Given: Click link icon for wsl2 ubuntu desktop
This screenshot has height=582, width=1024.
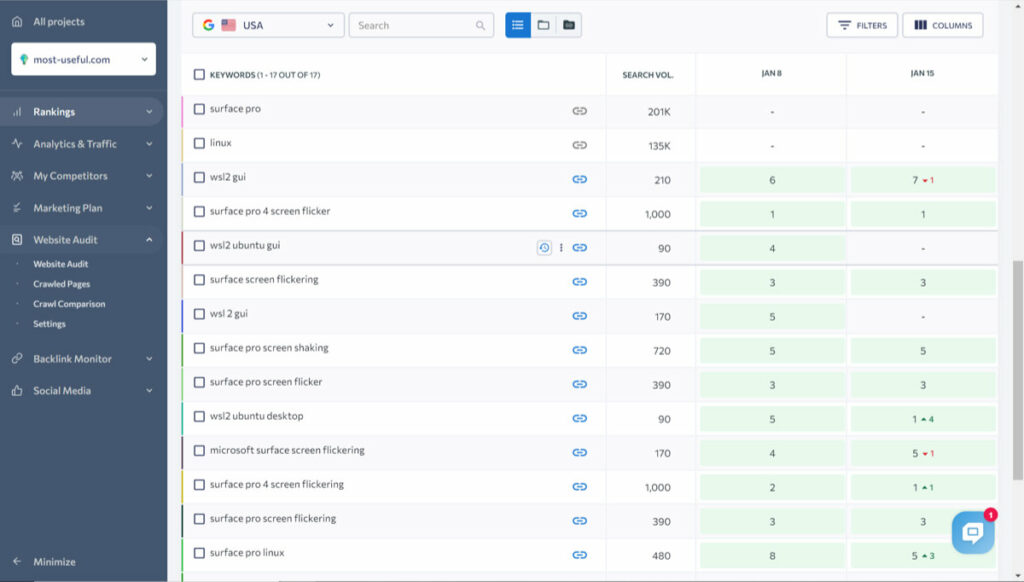Looking at the screenshot, I should [579, 418].
